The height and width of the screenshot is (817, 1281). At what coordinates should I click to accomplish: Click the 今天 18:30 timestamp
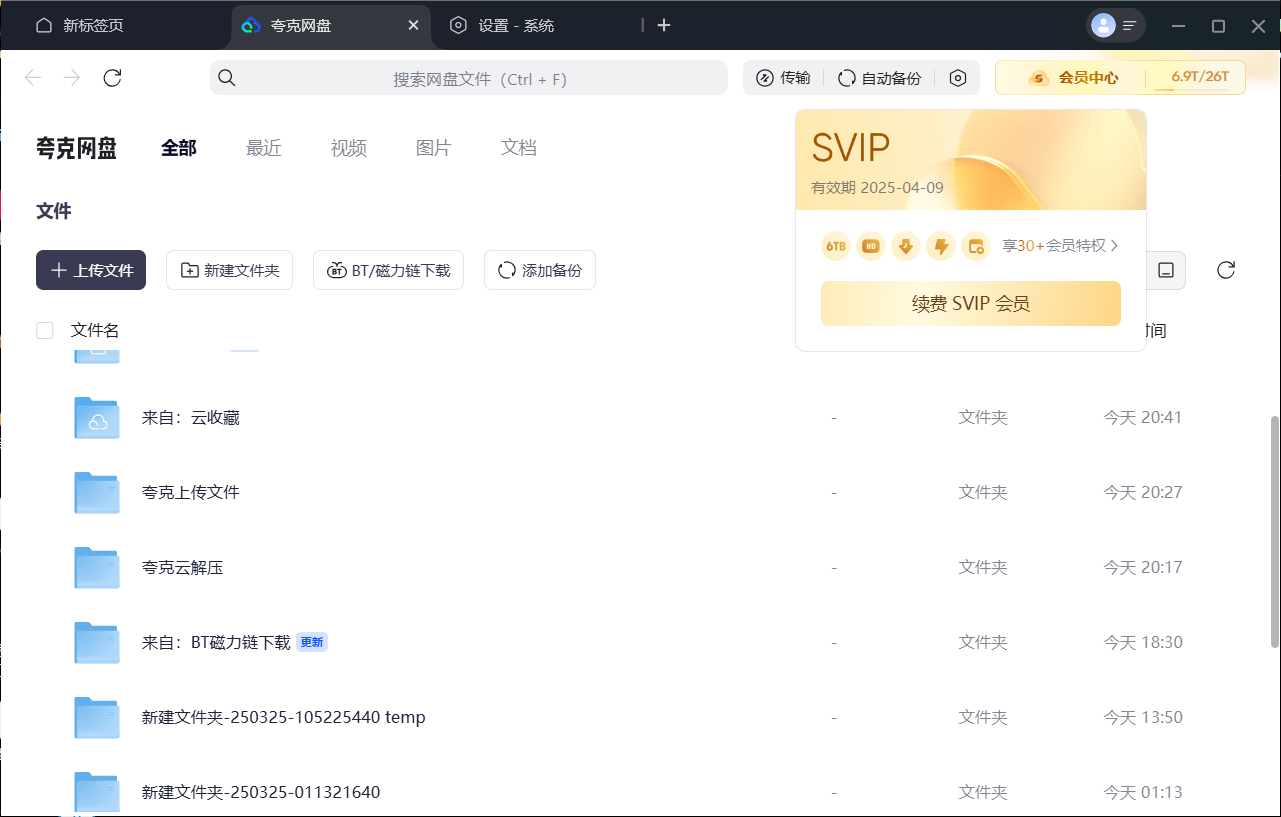pos(1143,642)
